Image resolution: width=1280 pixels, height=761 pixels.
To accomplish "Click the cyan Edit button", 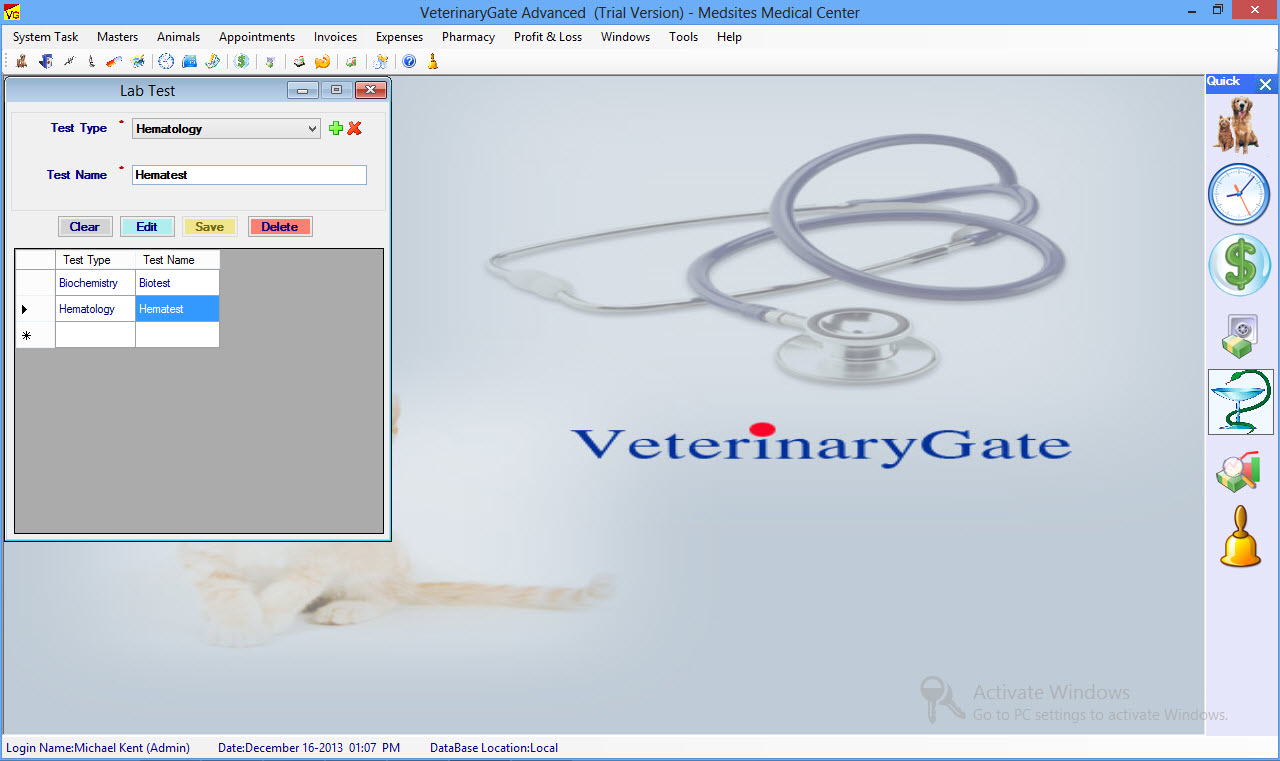I will point(147,227).
